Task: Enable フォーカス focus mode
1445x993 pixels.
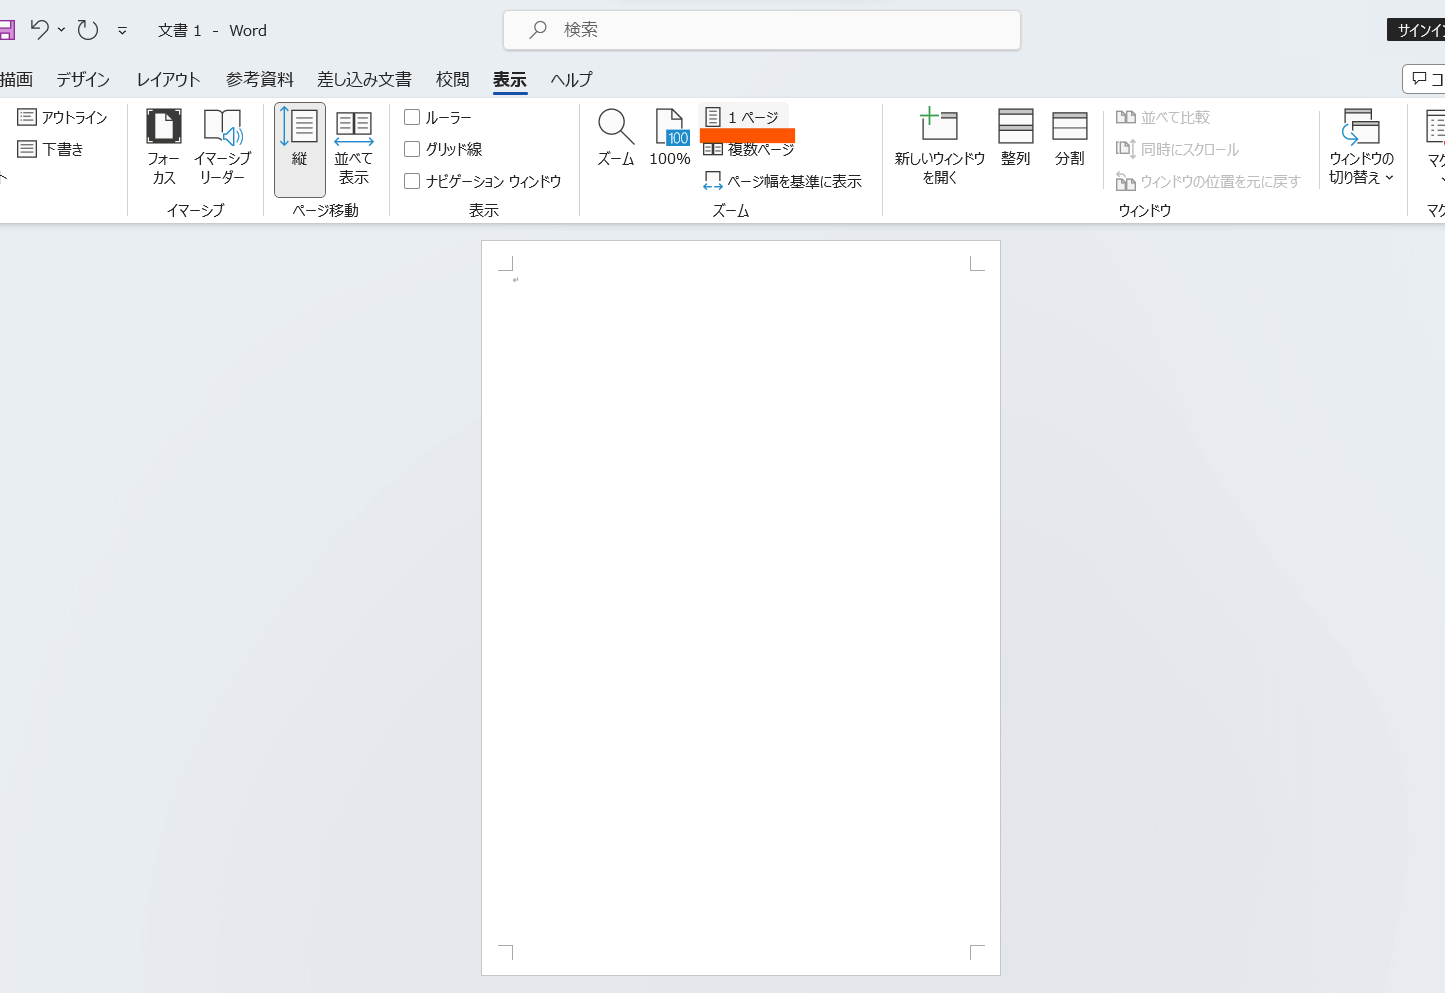Action: click(x=163, y=147)
